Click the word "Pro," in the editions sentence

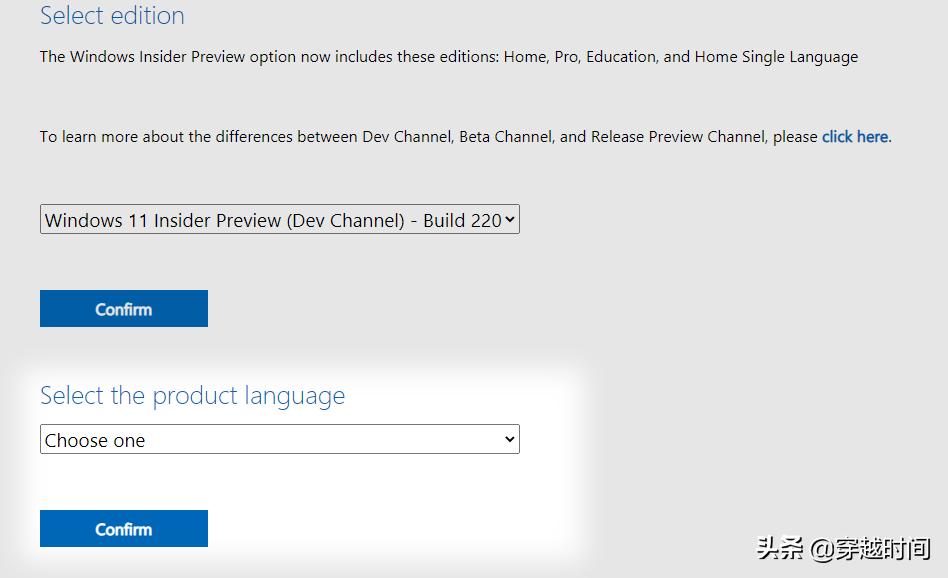(567, 56)
